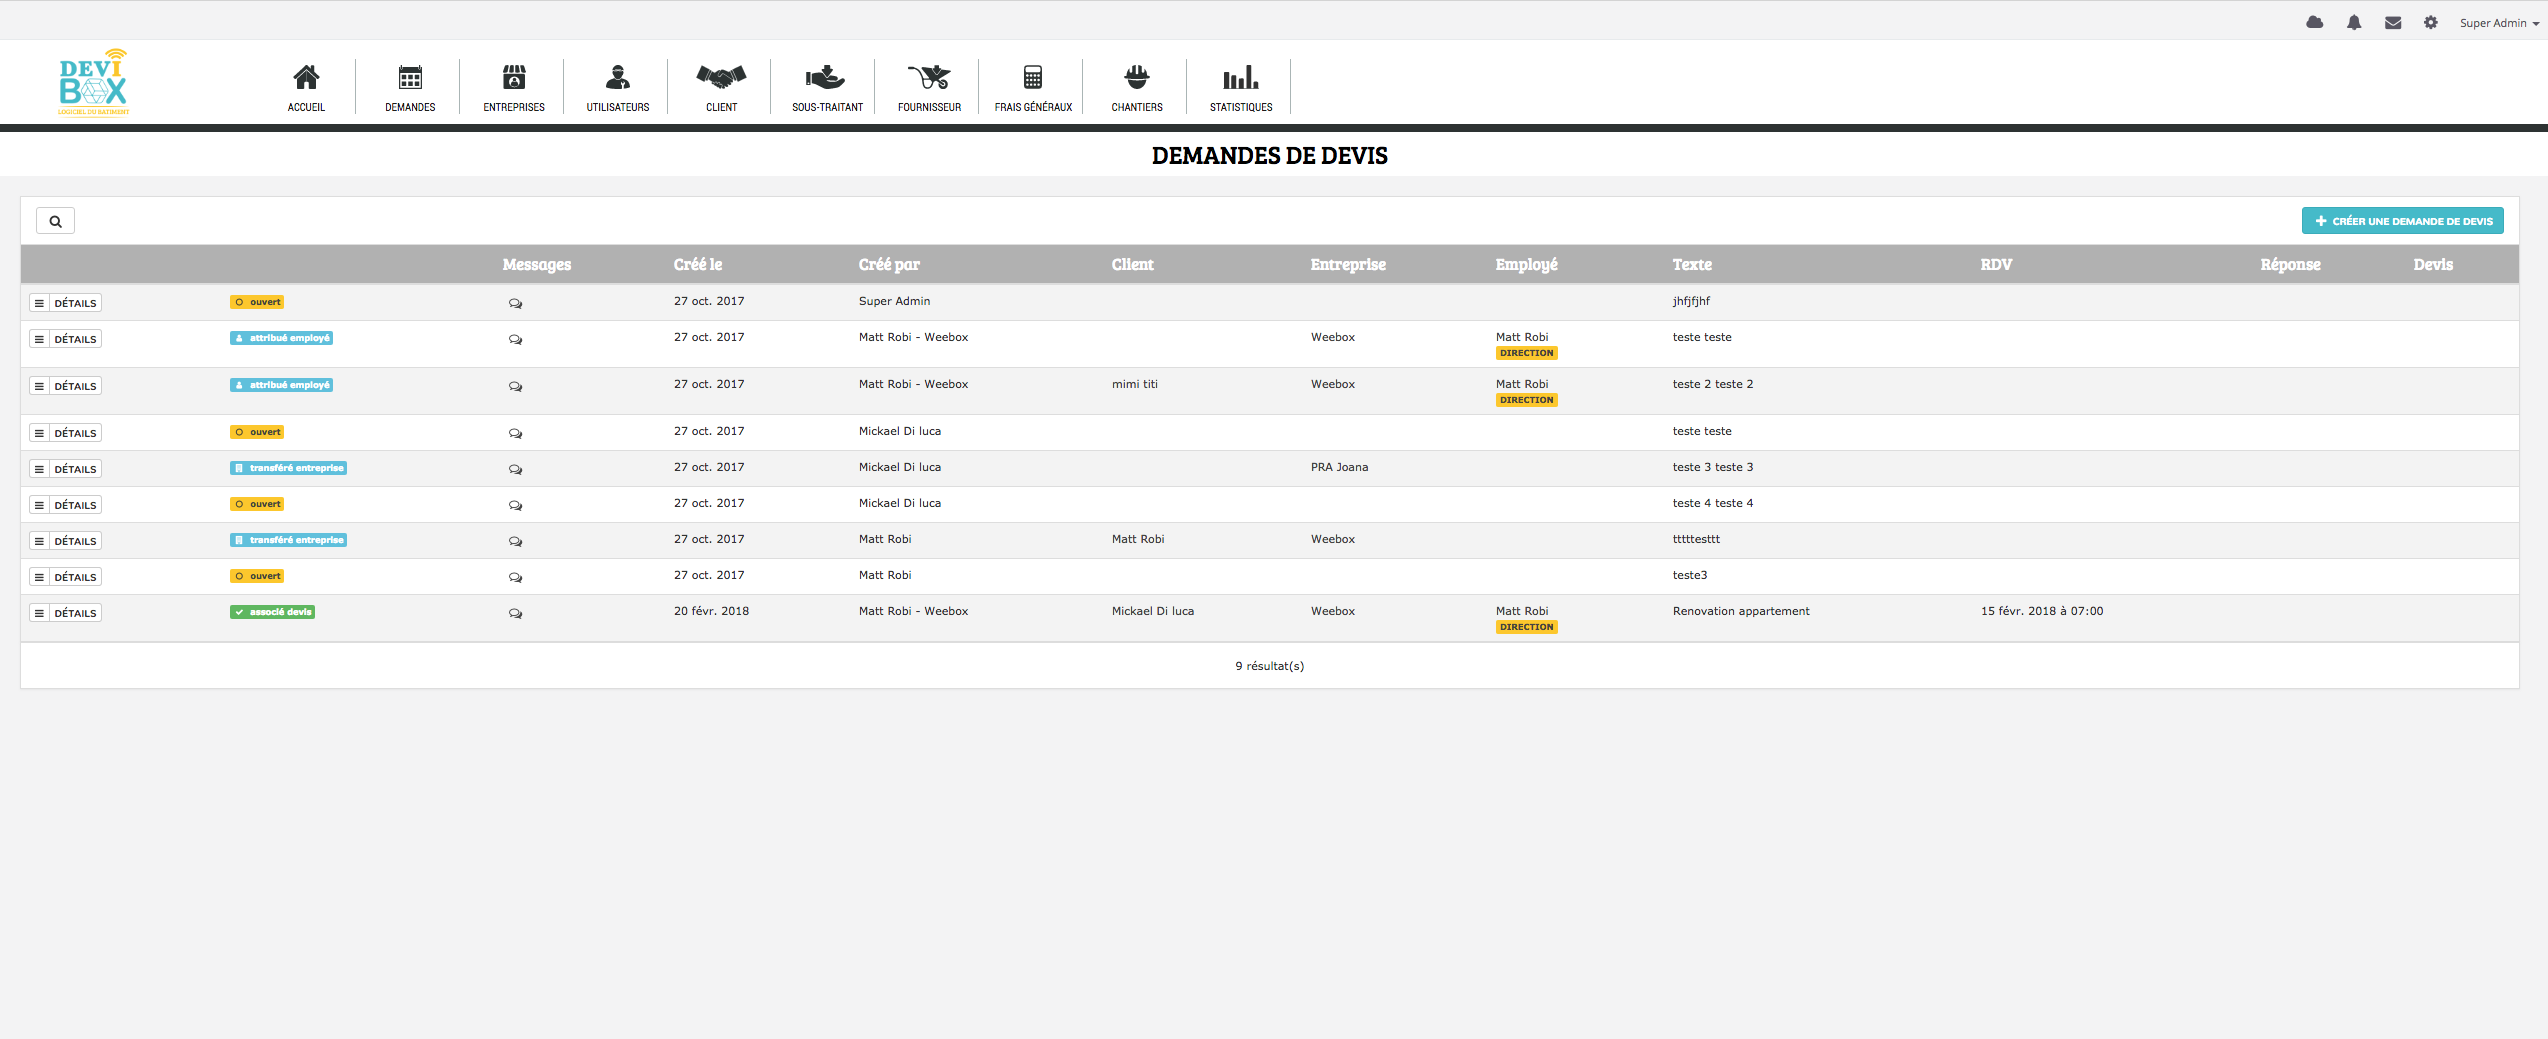2548x1039 pixels.
Task: Click the Messages column header
Action: (x=537, y=264)
